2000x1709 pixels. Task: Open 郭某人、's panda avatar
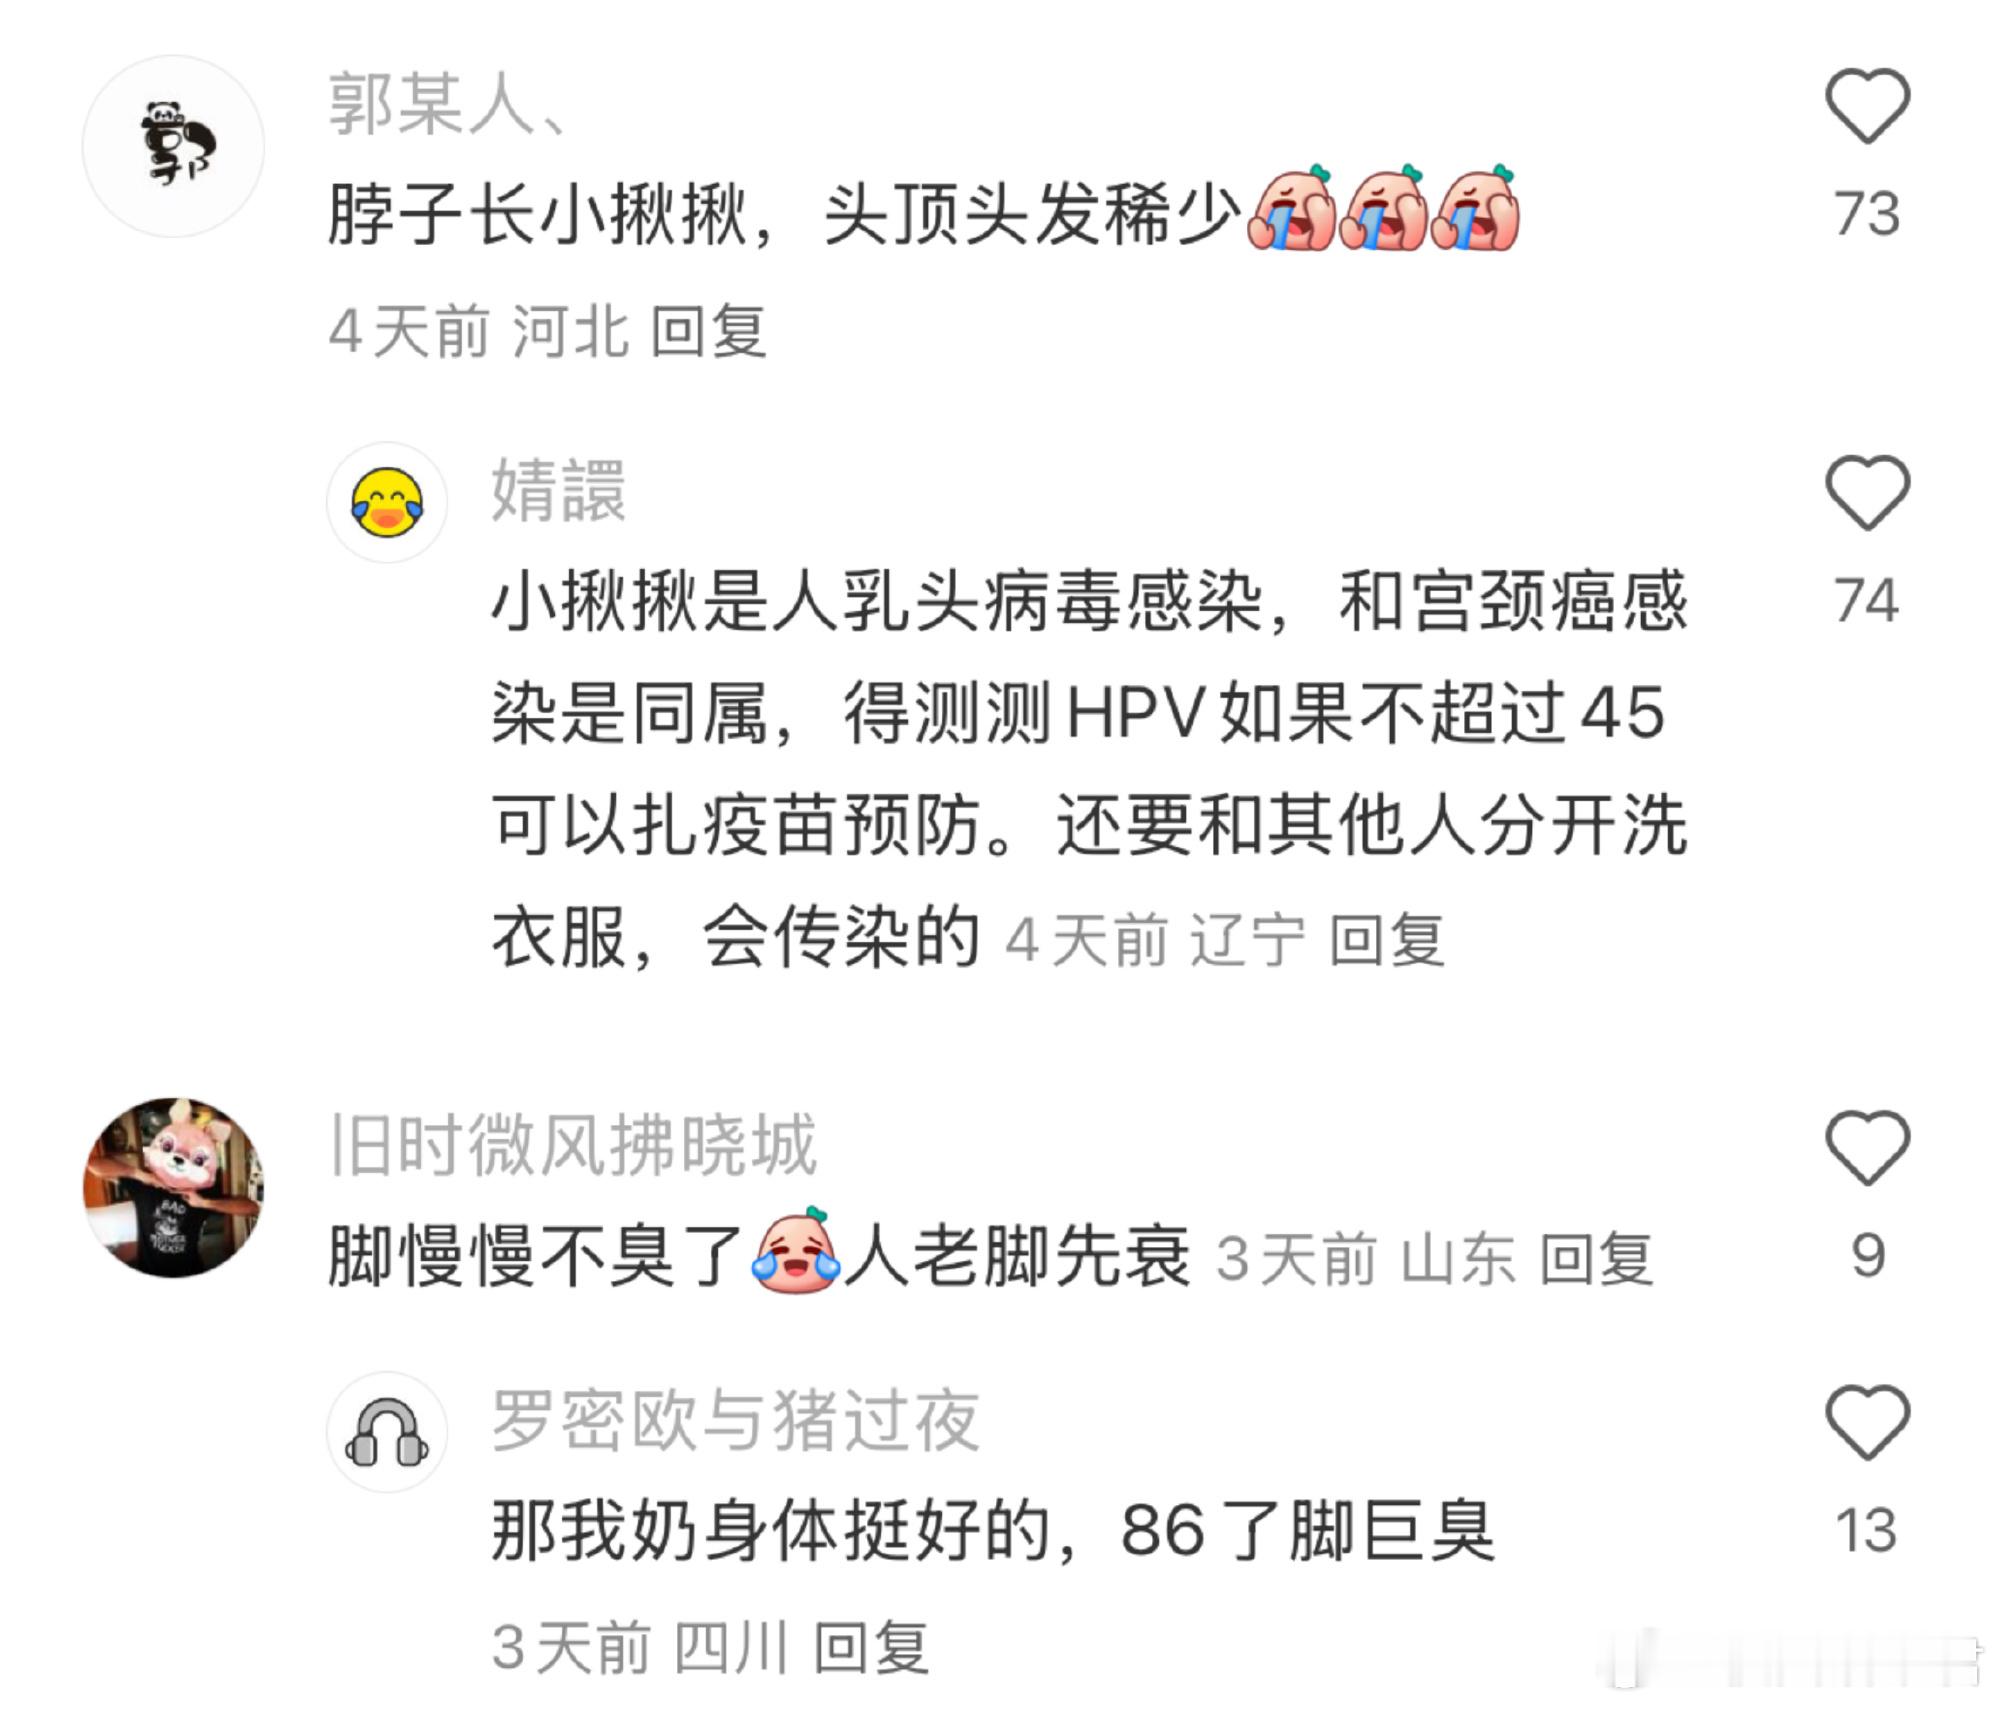173,147
